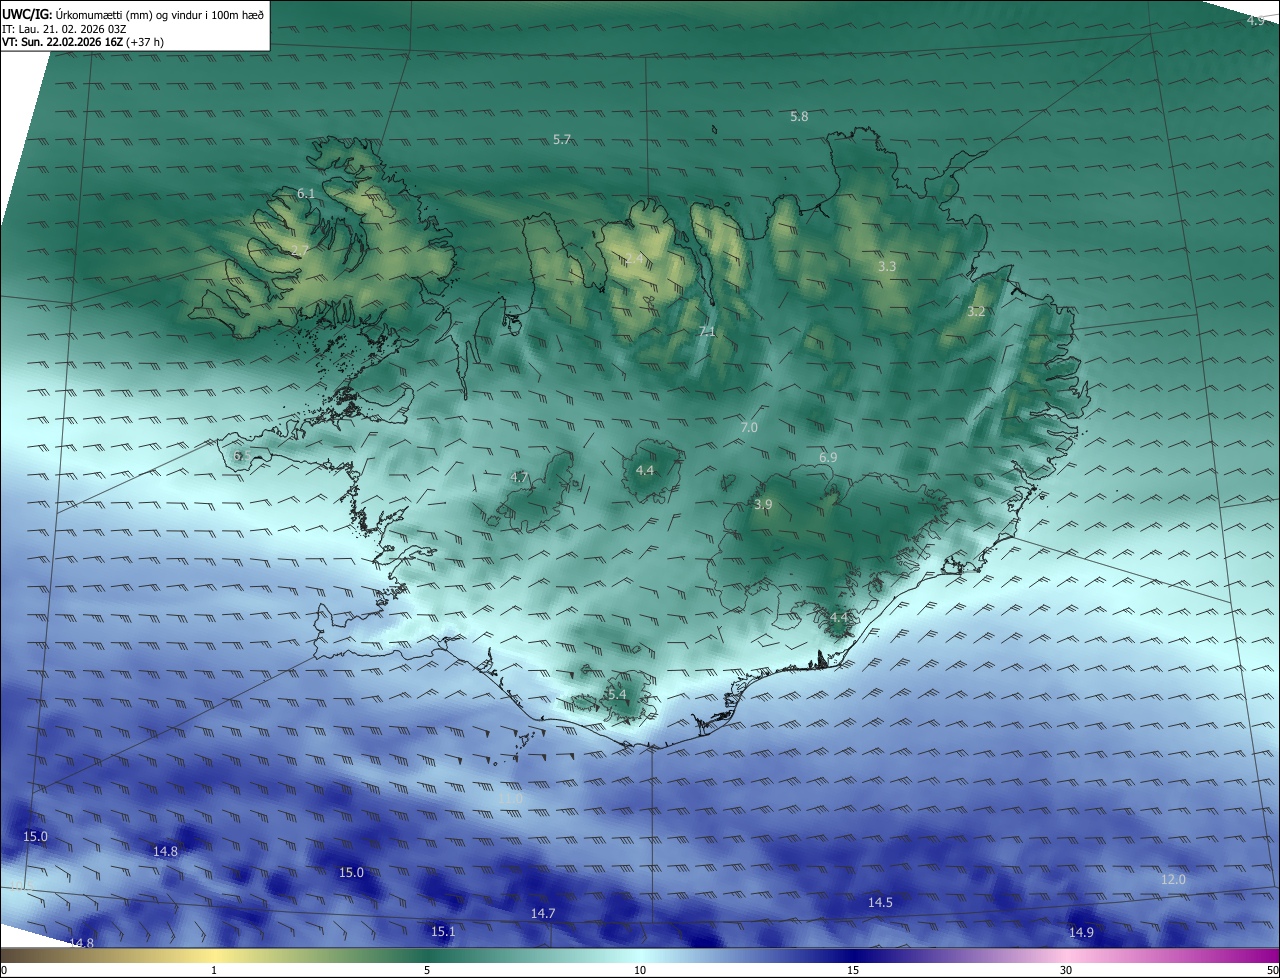
Task: Select the 5.8 value label
Action: tap(799, 117)
